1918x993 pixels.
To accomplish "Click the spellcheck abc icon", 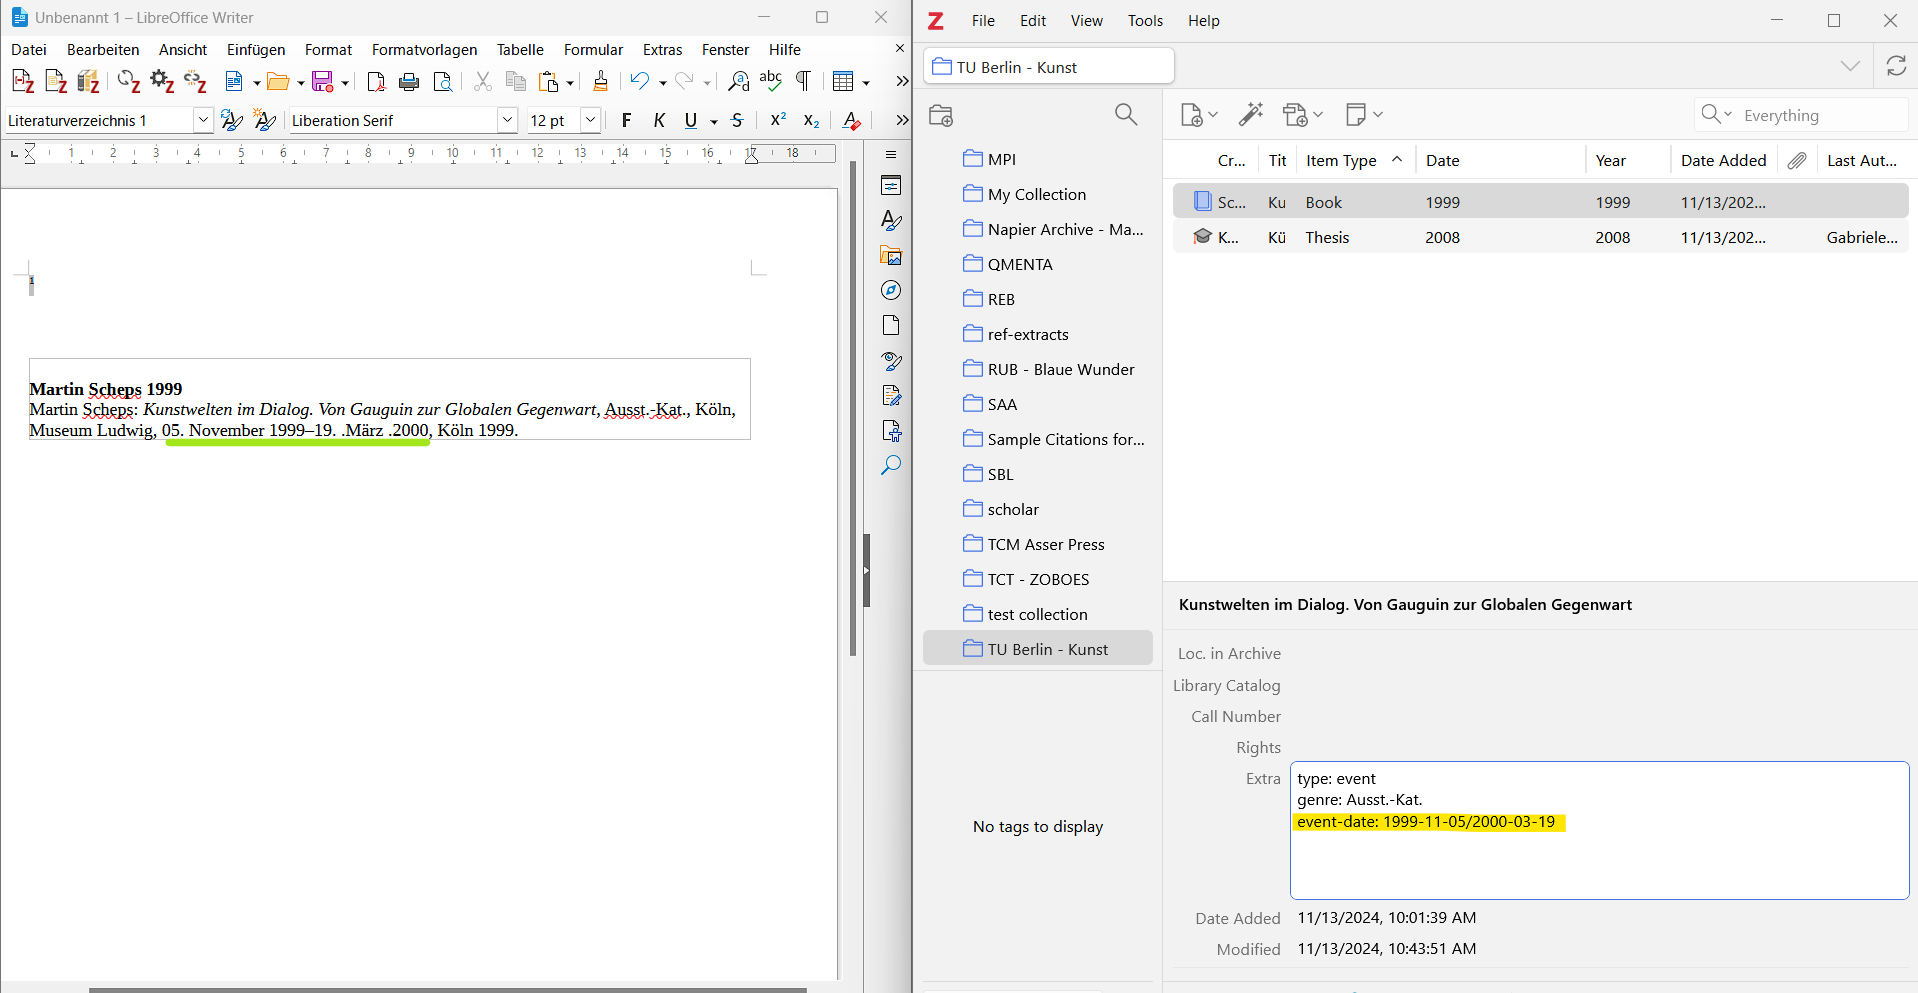I will click(771, 82).
